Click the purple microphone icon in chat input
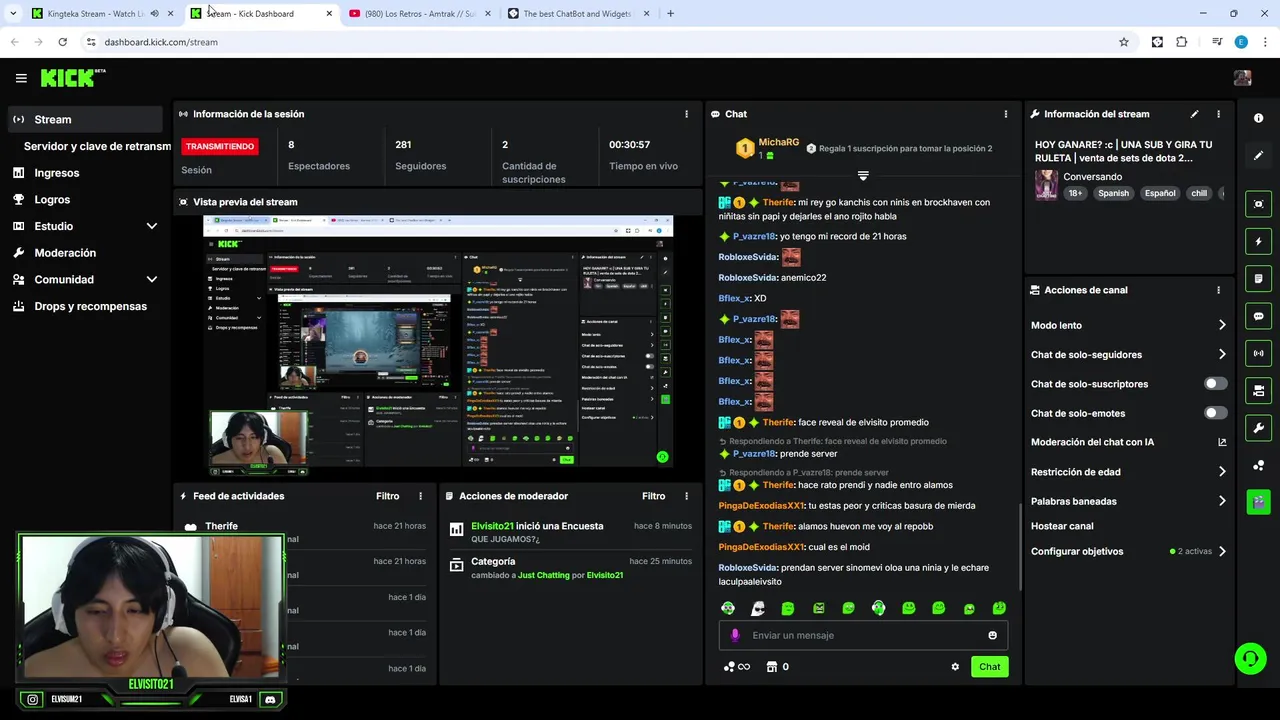The image size is (1280, 720). pos(735,635)
